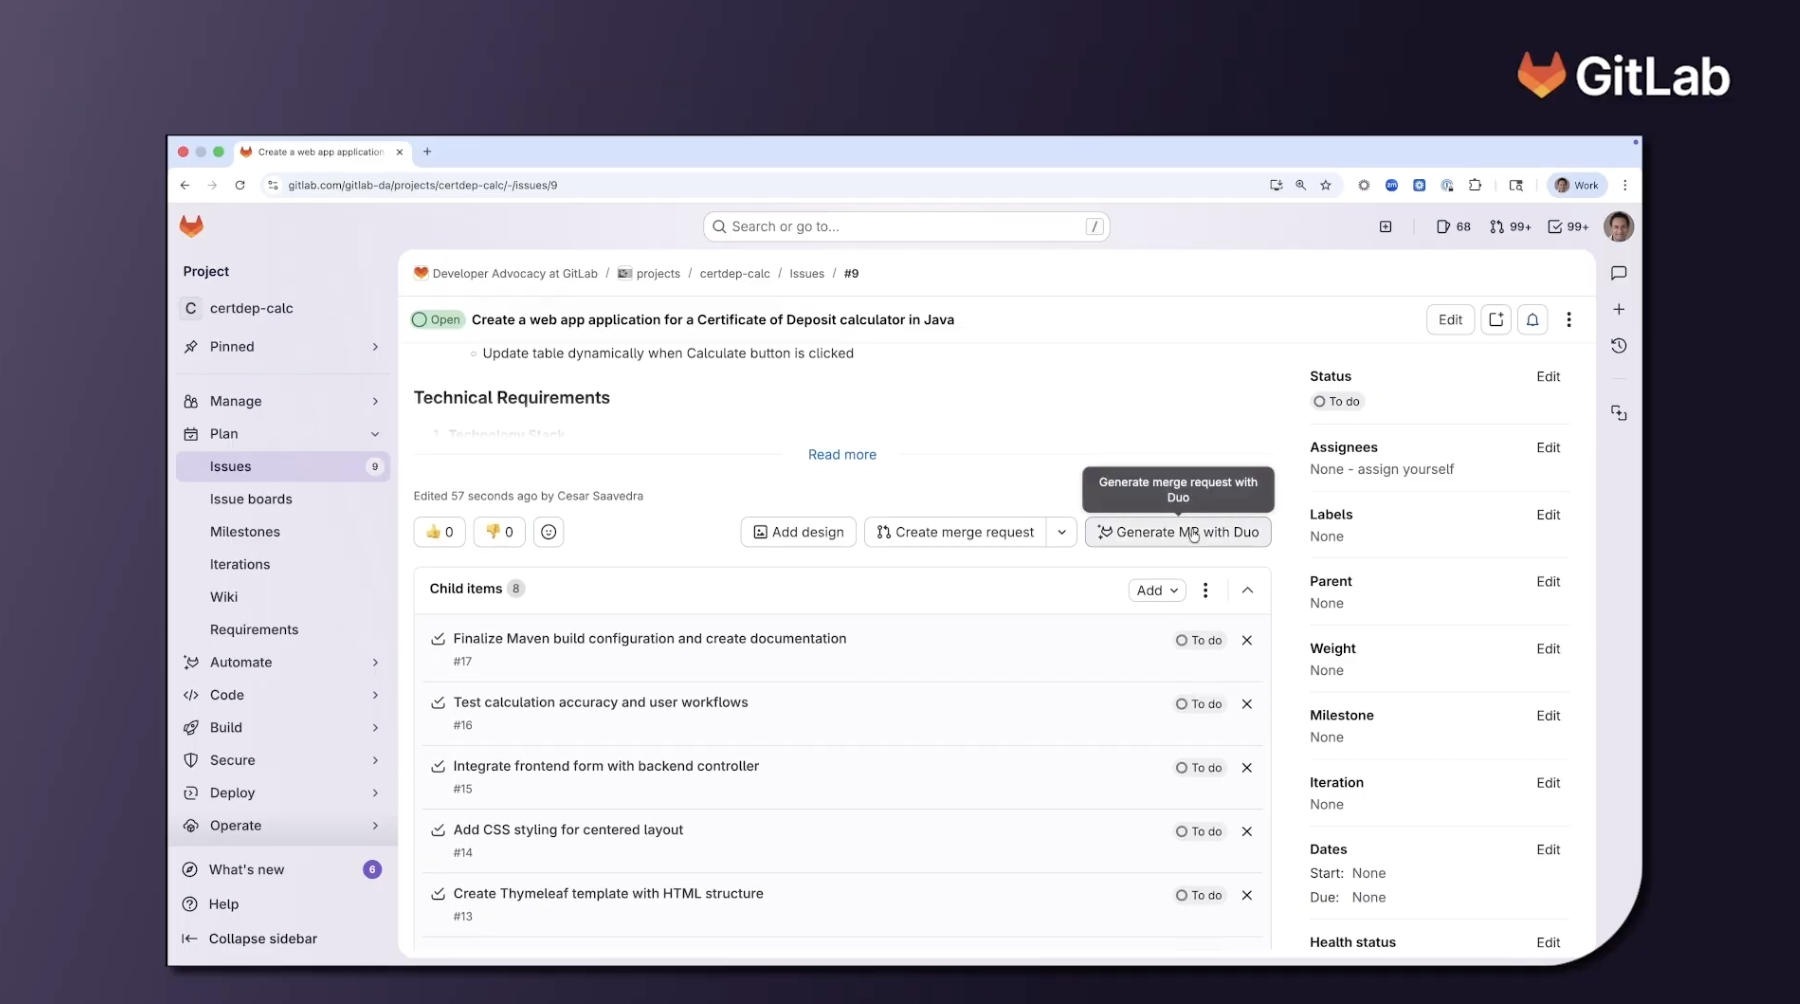1800x1004 pixels.
Task: Click the notification bell on the issue header
Action: click(x=1532, y=319)
